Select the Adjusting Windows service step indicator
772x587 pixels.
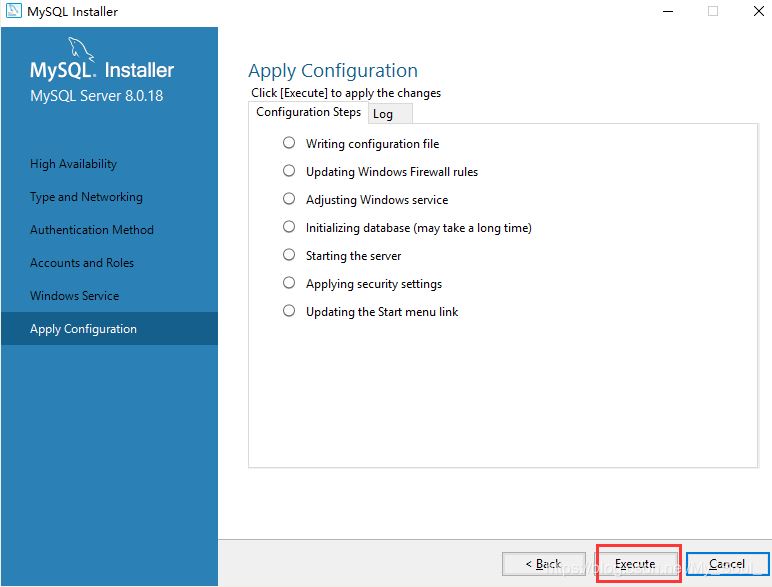click(289, 199)
